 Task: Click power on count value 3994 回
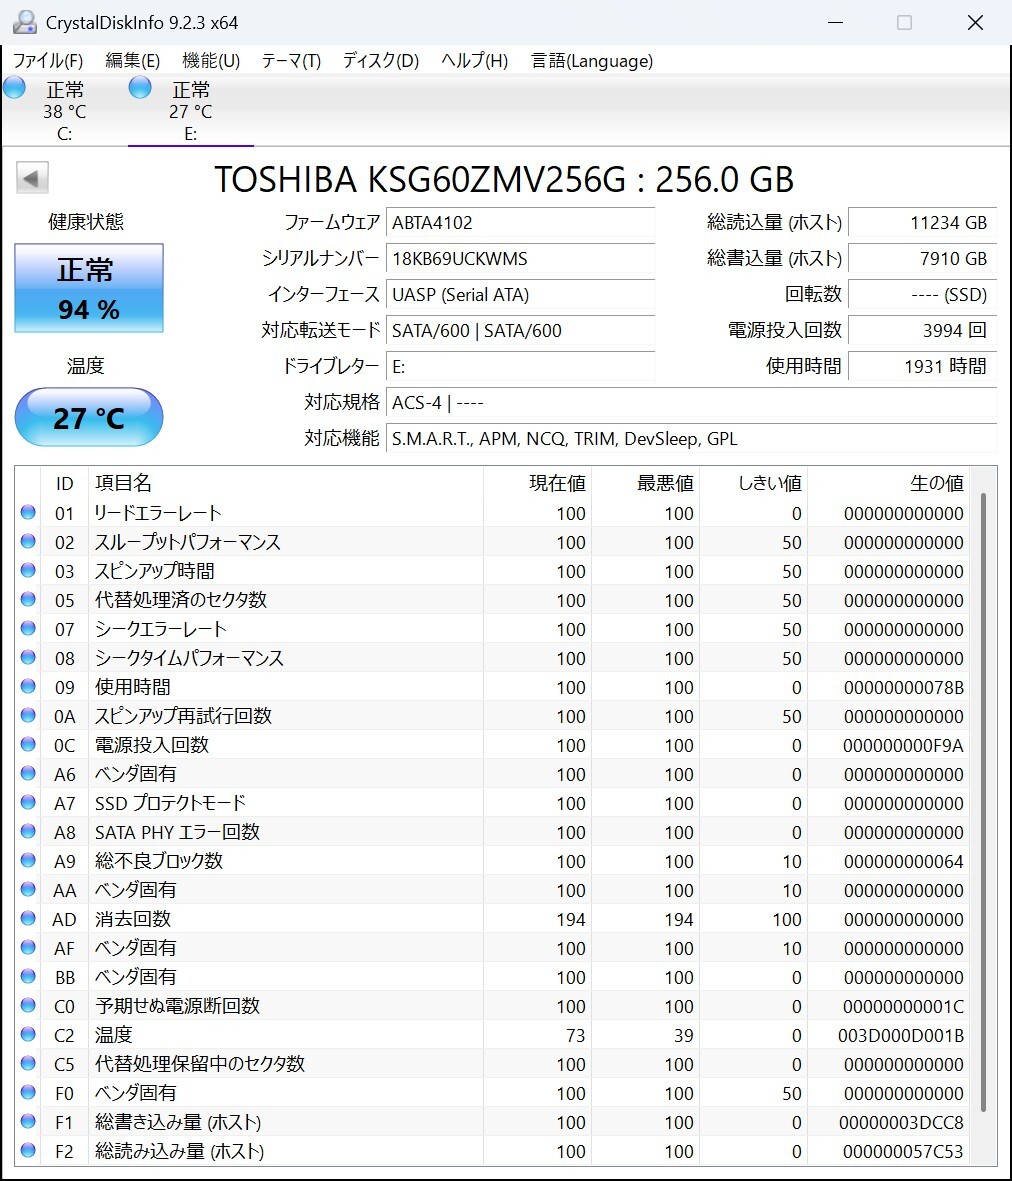pos(922,330)
